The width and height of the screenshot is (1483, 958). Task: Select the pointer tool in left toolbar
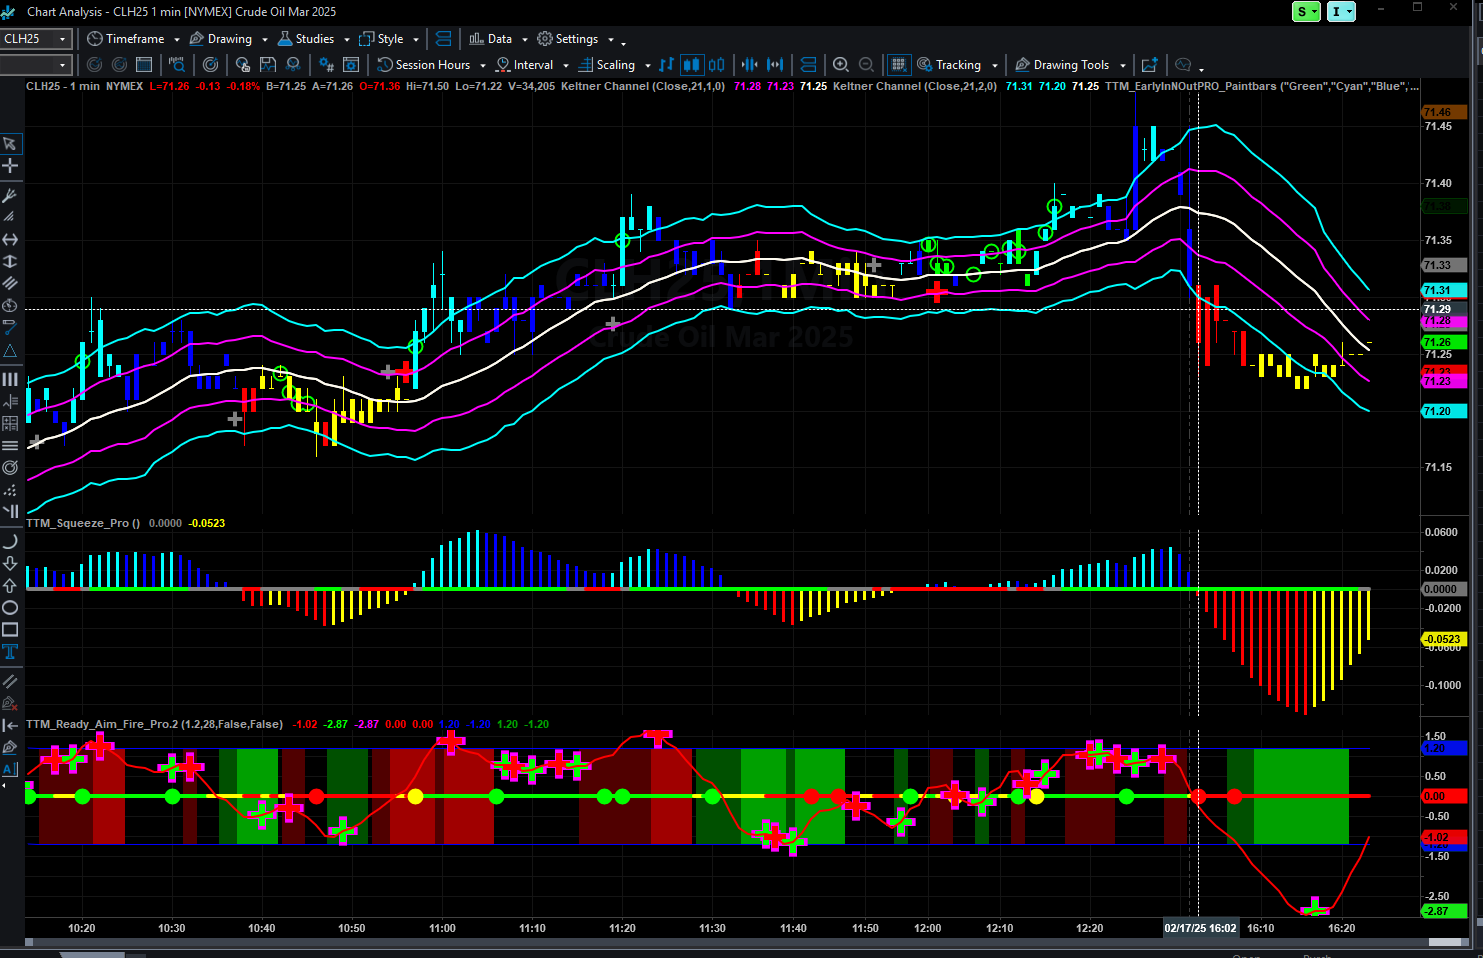pos(10,143)
